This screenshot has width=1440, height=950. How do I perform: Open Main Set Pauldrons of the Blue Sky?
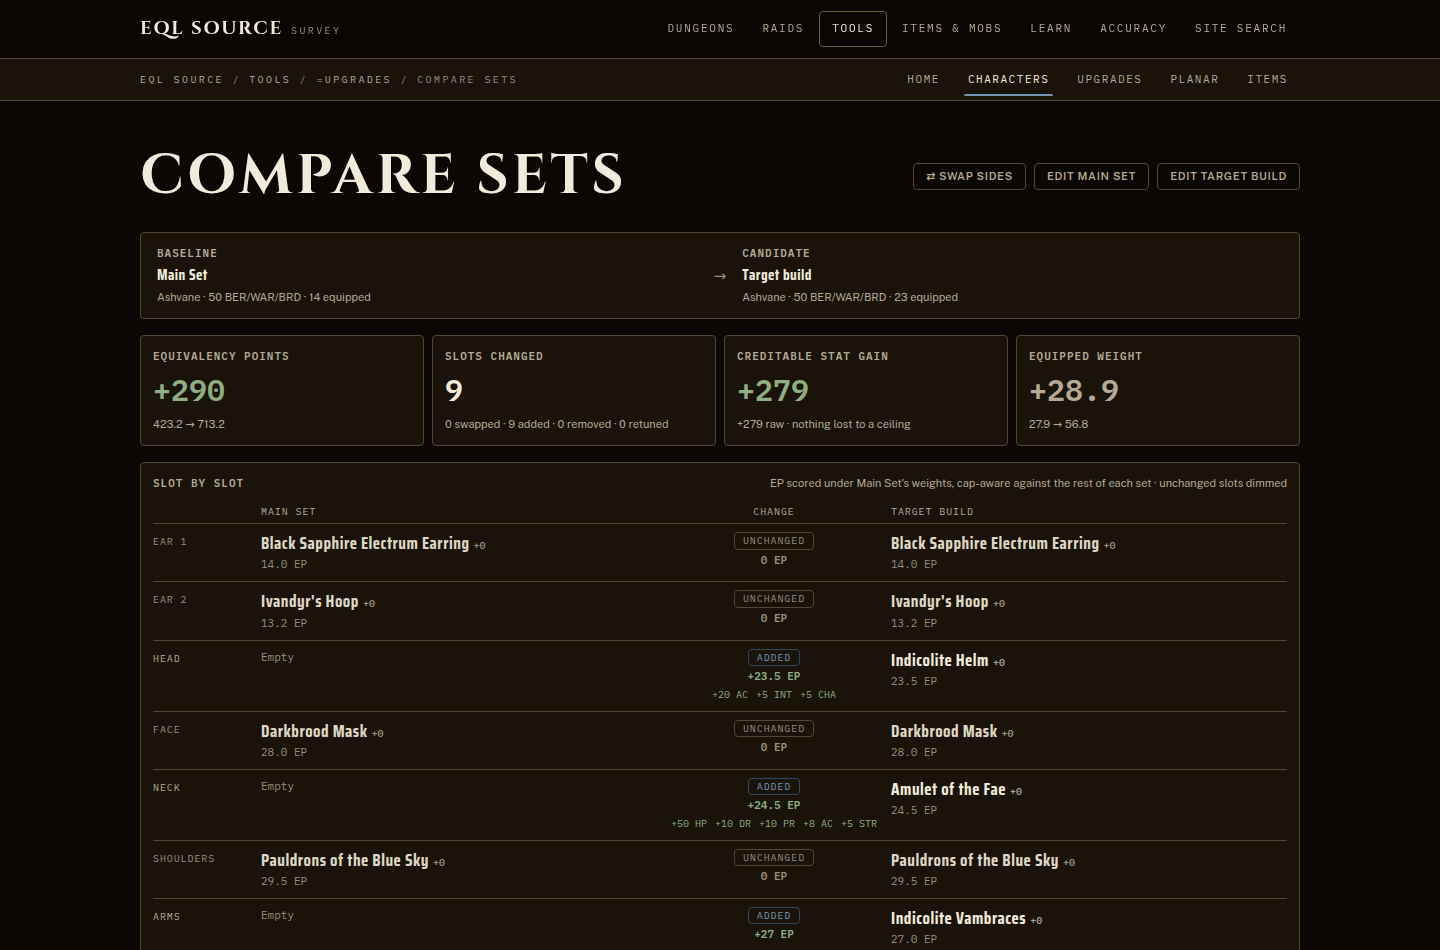coord(344,860)
